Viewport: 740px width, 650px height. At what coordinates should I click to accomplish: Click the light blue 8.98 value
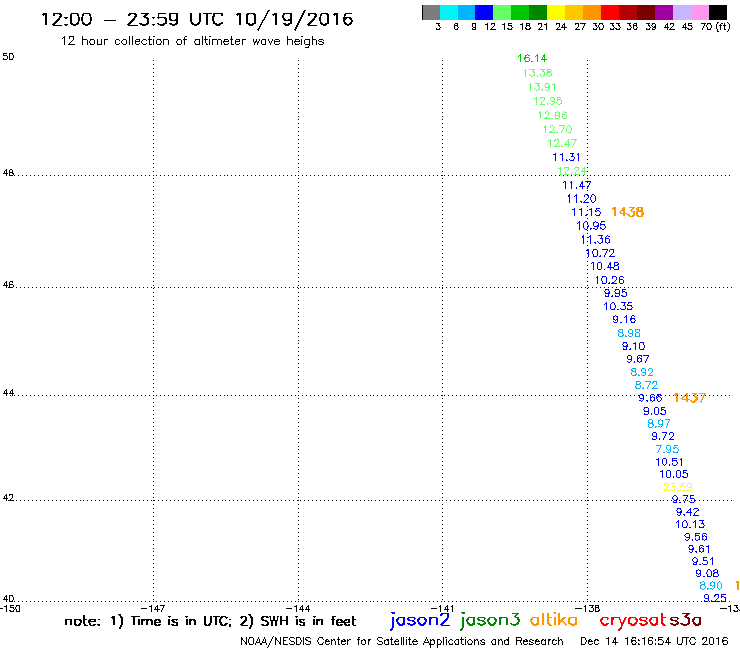[x=629, y=333]
